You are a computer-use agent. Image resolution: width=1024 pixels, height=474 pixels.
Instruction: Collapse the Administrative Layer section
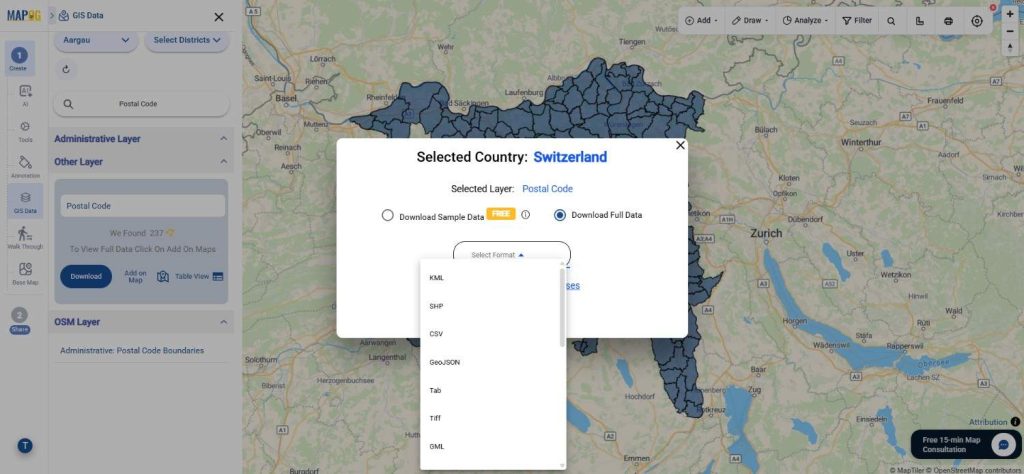click(x=223, y=139)
